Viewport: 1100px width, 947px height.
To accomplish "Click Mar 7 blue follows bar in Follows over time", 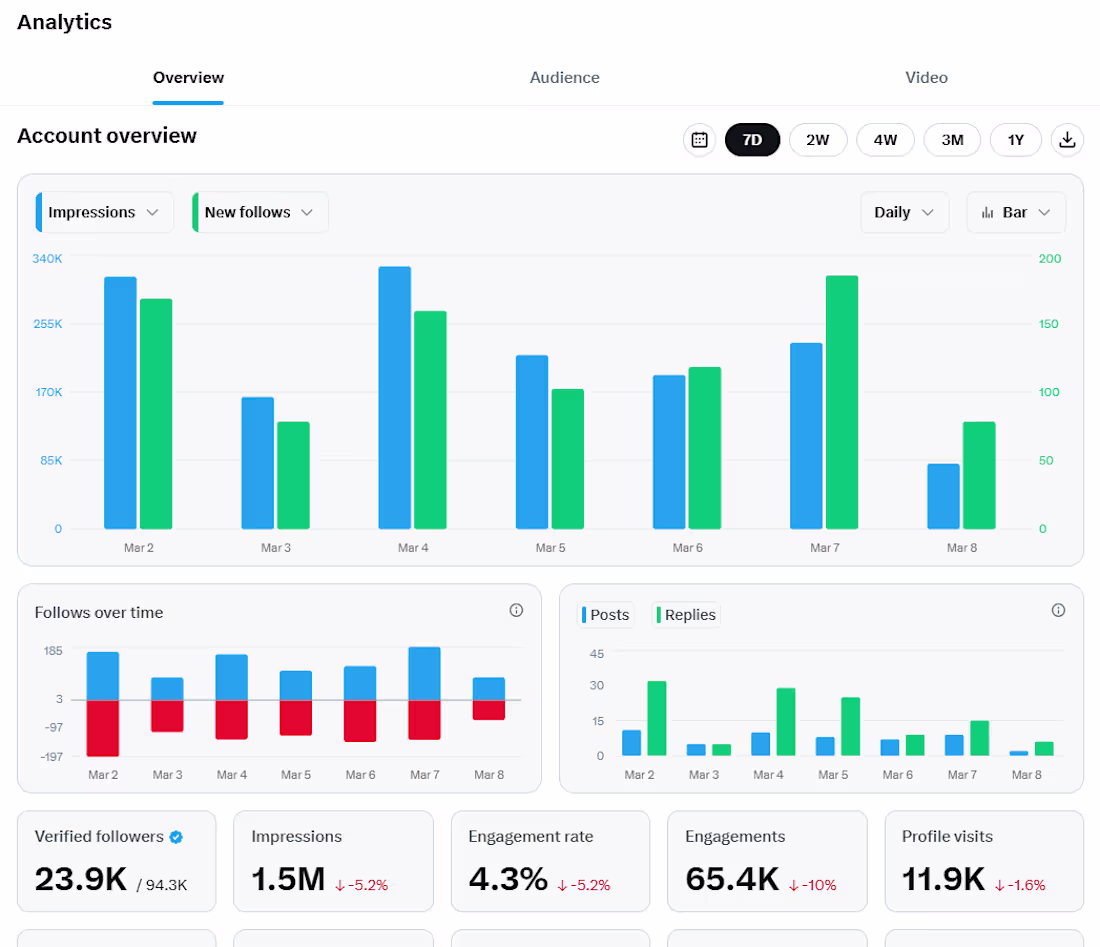I will tap(424, 673).
